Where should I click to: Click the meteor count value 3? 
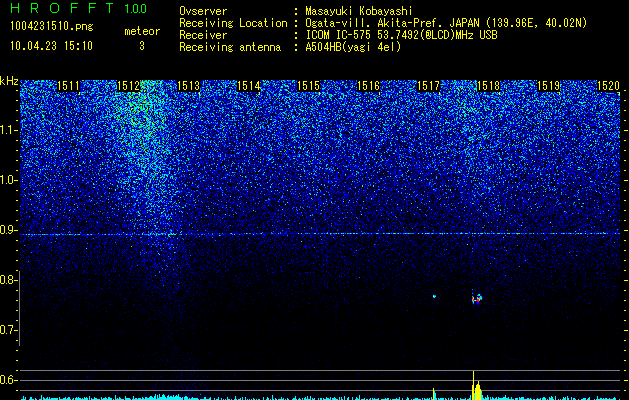[142, 46]
